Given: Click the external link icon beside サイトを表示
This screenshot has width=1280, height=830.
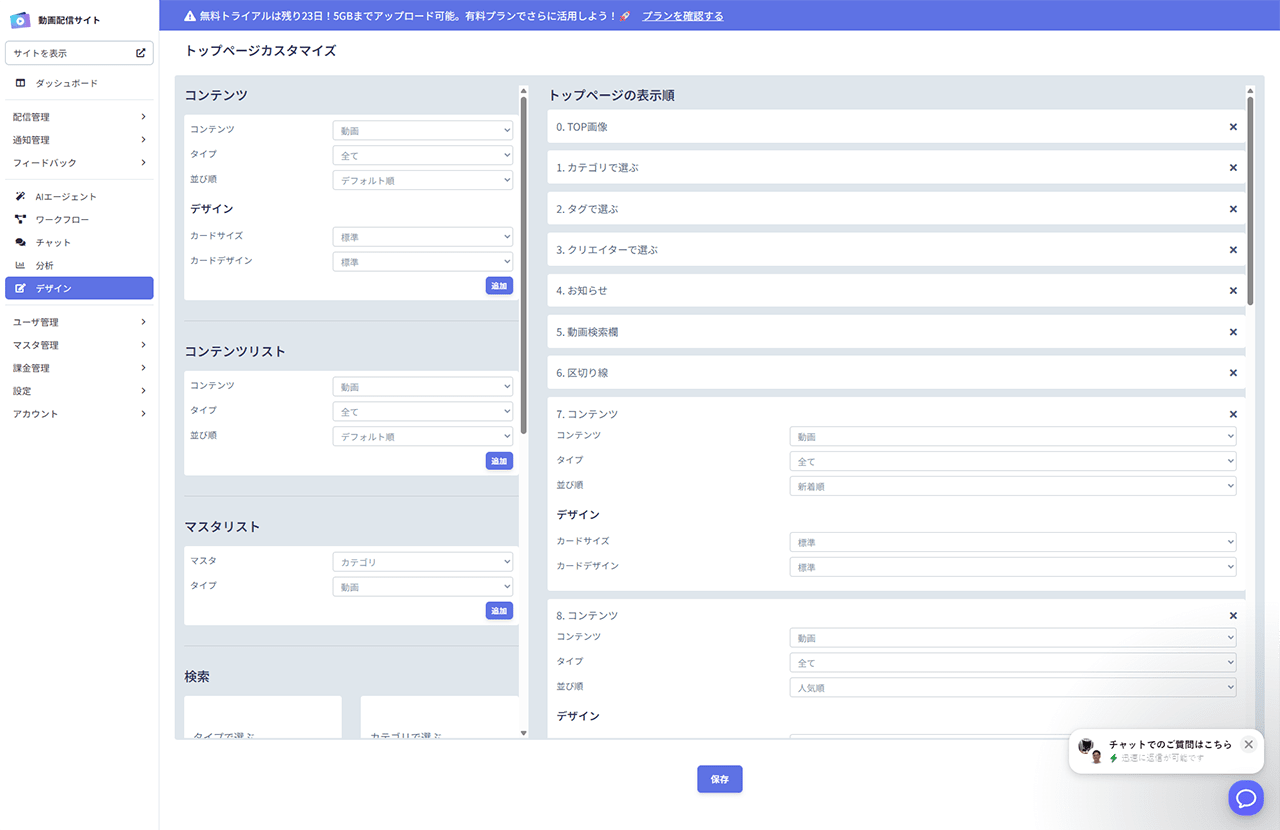Looking at the screenshot, I should pyautogui.click(x=141, y=53).
